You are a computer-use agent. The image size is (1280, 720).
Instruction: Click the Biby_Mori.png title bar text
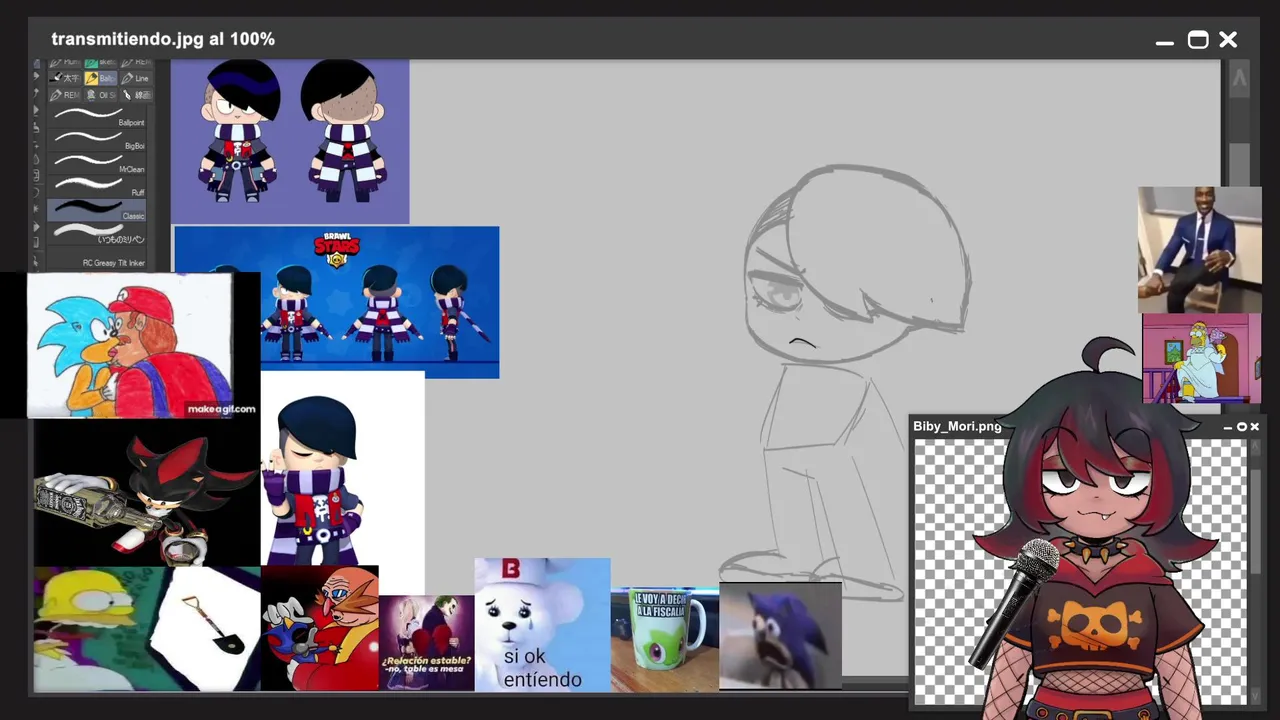[957, 426]
